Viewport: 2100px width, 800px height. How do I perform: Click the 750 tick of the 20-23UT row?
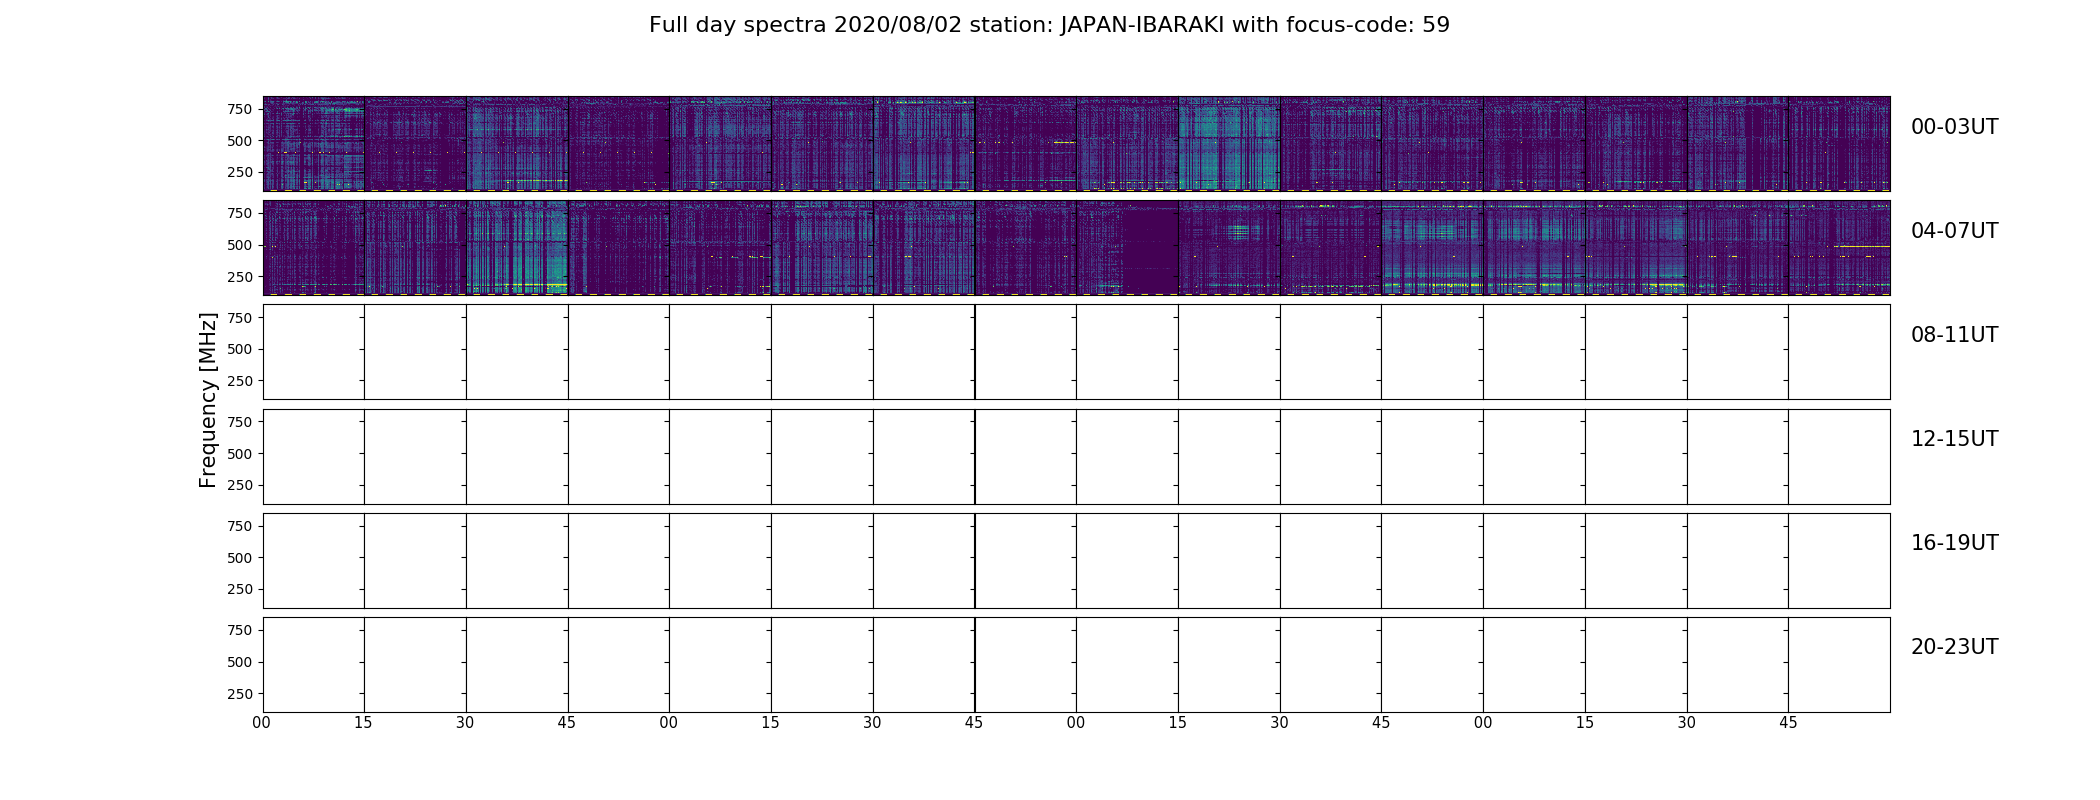point(240,630)
